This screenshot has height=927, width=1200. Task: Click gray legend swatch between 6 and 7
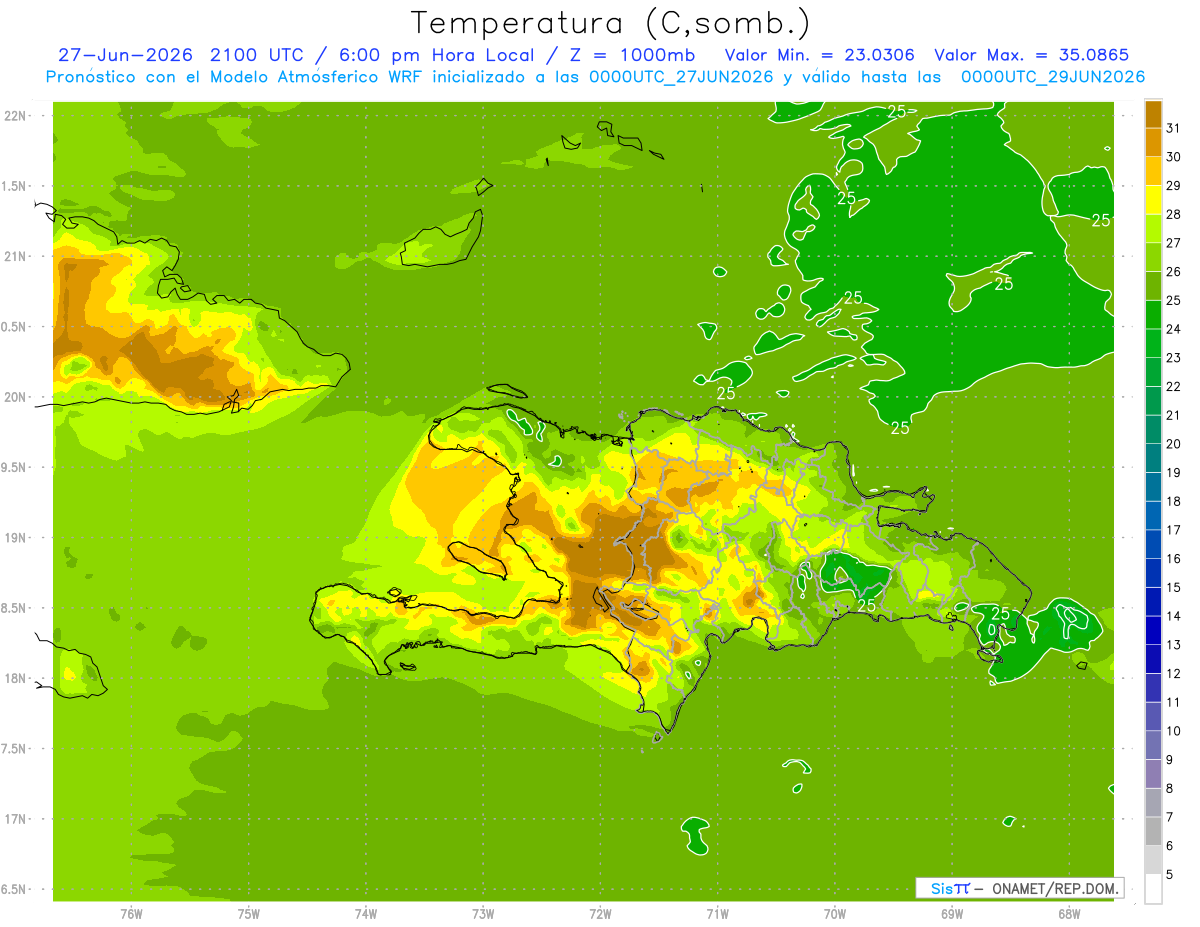pos(1153,831)
